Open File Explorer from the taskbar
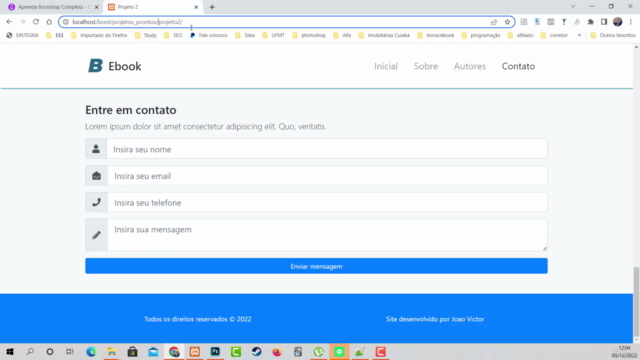Image resolution: width=640 pixels, height=360 pixels. [x=111, y=351]
